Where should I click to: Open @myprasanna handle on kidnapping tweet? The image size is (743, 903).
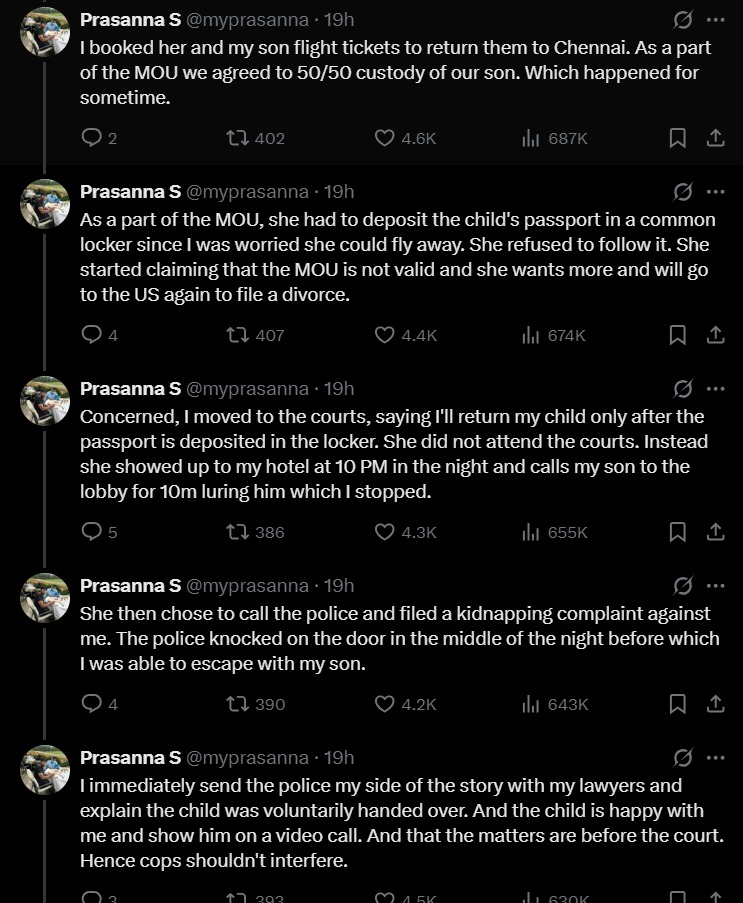tap(247, 585)
